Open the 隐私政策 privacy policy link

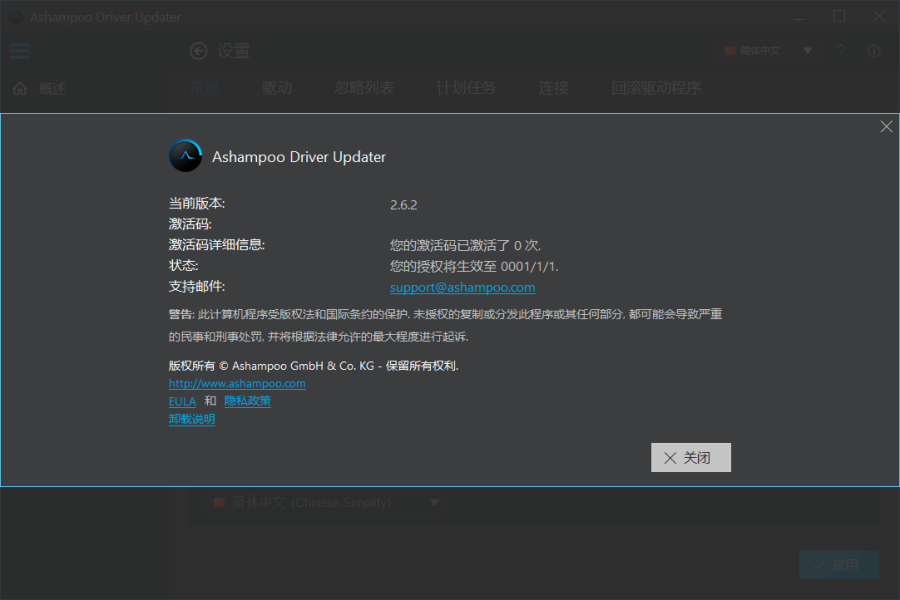click(x=247, y=401)
